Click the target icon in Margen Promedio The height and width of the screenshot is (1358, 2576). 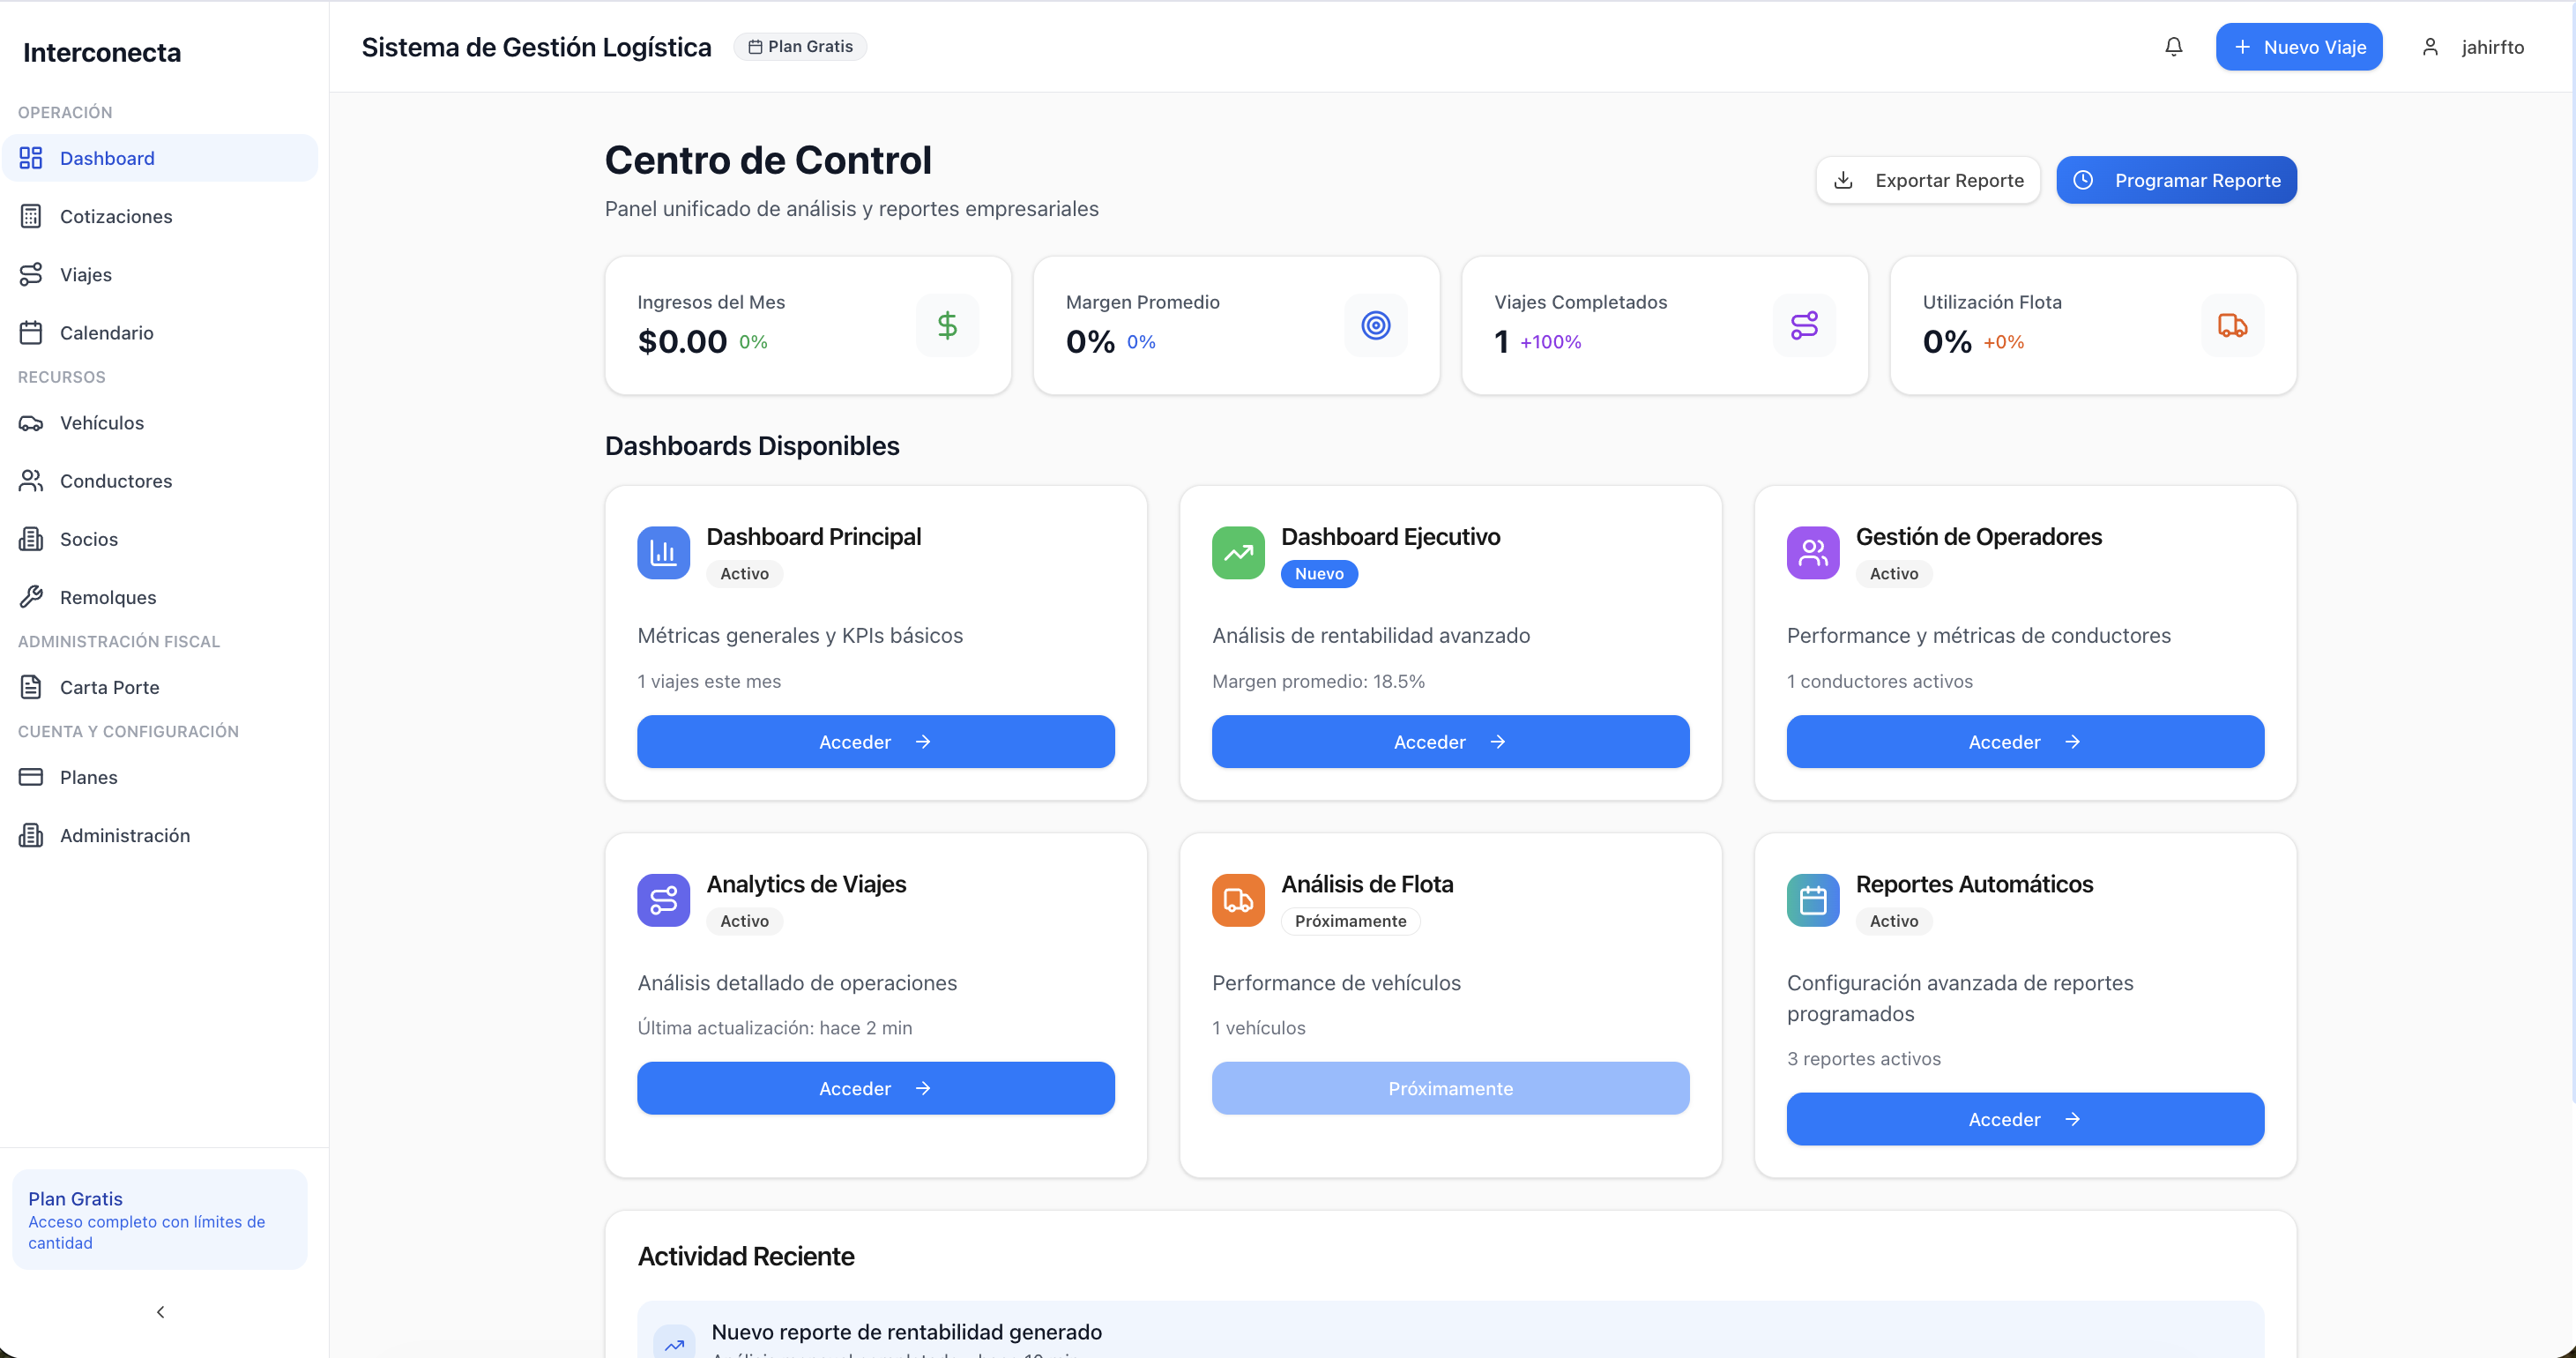point(1375,325)
